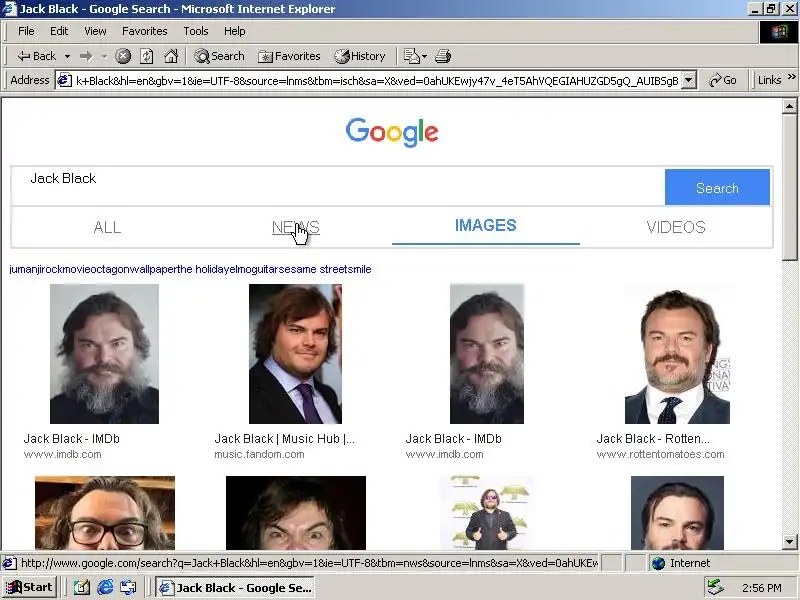
Task: Click the Refresh page icon
Action: [147, 56]
